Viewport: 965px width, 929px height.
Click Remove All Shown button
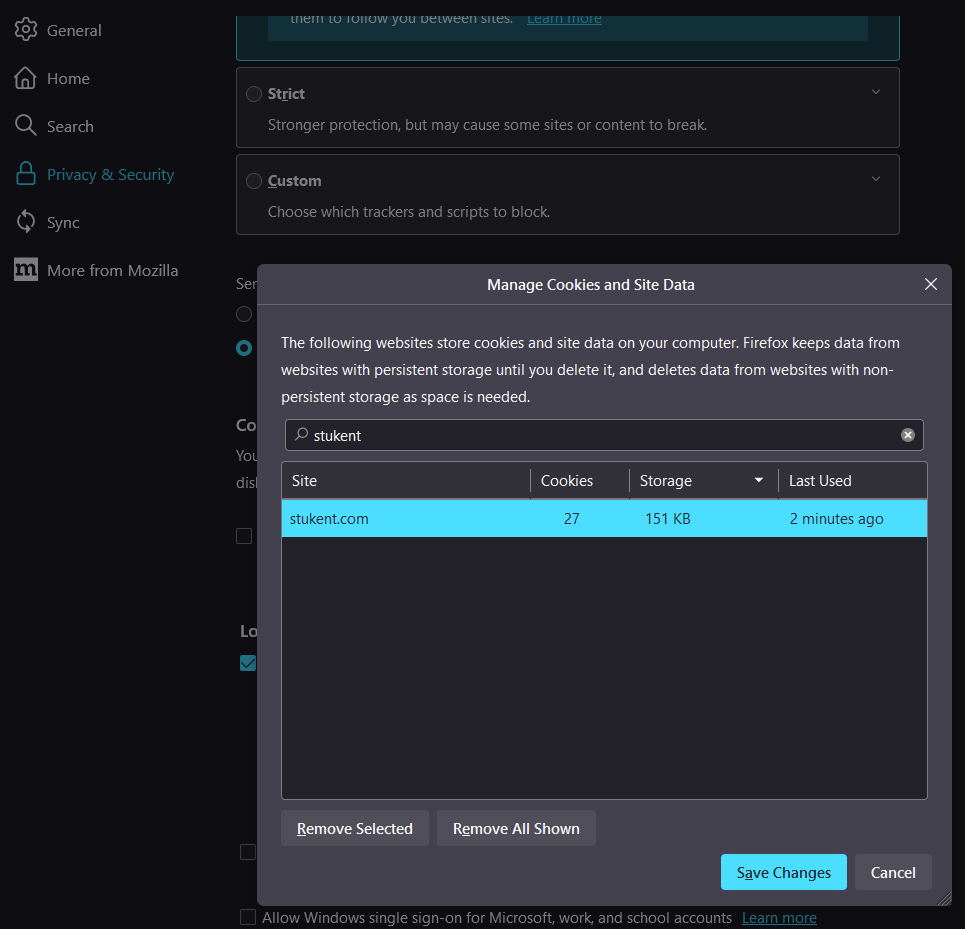point(516,828)
